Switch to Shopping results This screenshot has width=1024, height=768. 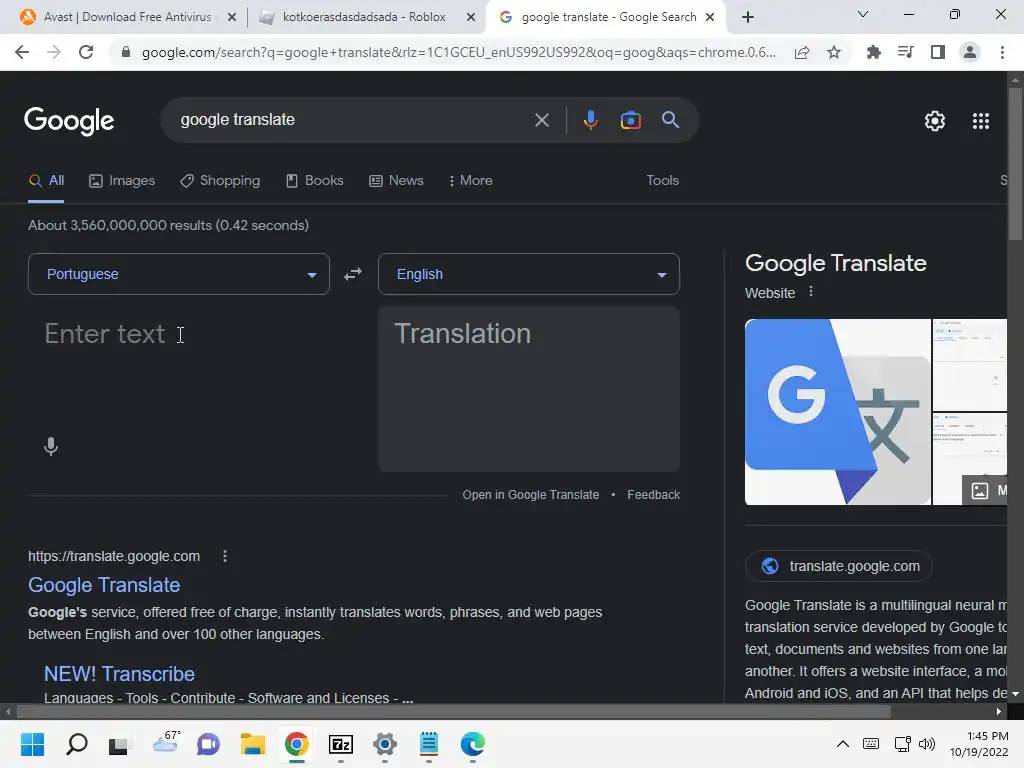(x=220, y=181)
